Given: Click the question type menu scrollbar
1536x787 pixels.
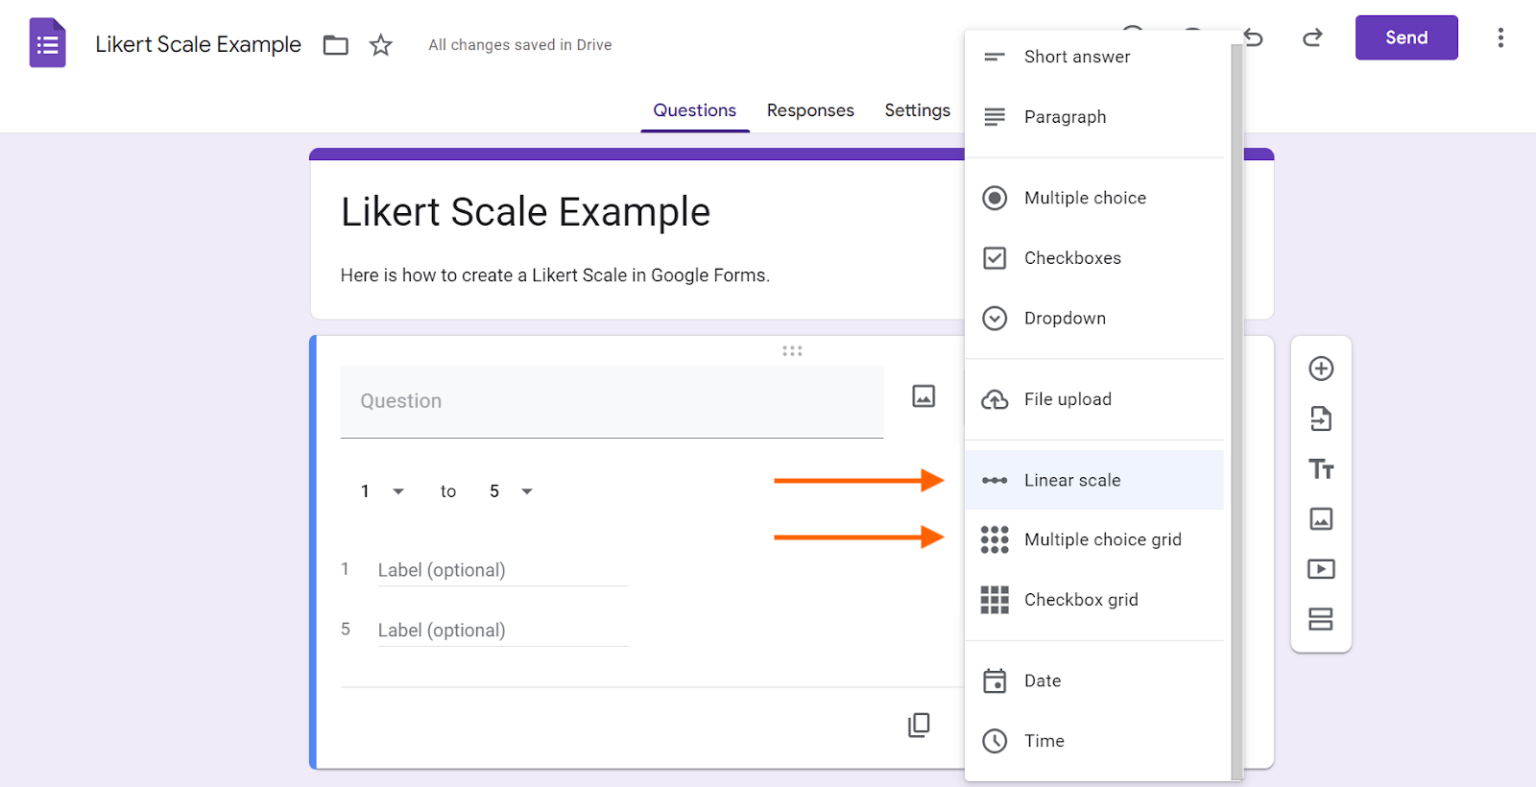Looking at the screenshot, I should click(x=1237, y=400).
